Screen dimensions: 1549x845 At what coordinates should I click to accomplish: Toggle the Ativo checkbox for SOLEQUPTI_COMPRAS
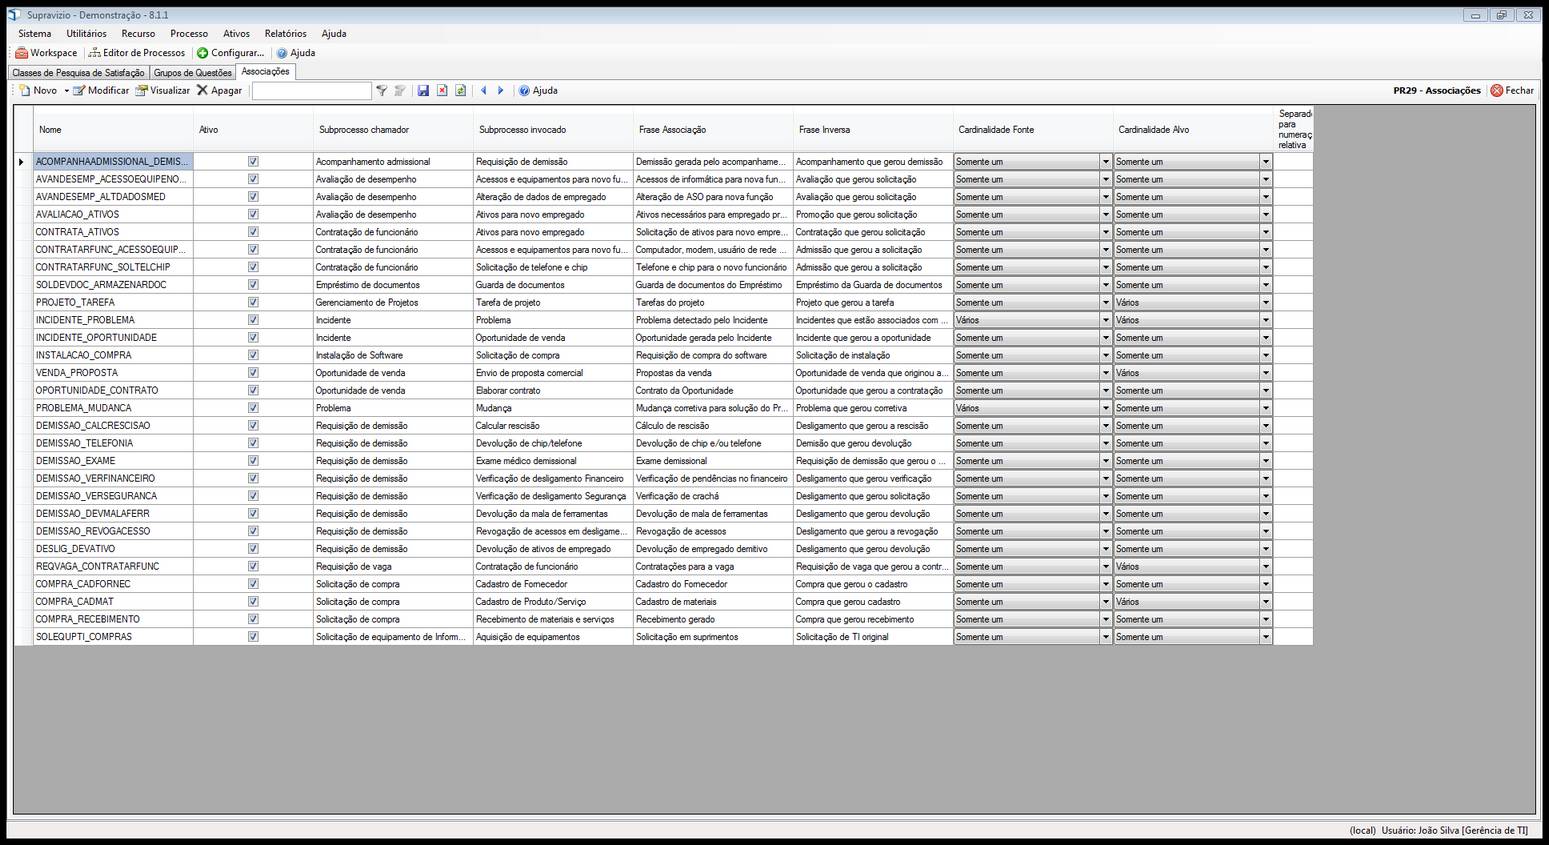(x=253, y=636)
